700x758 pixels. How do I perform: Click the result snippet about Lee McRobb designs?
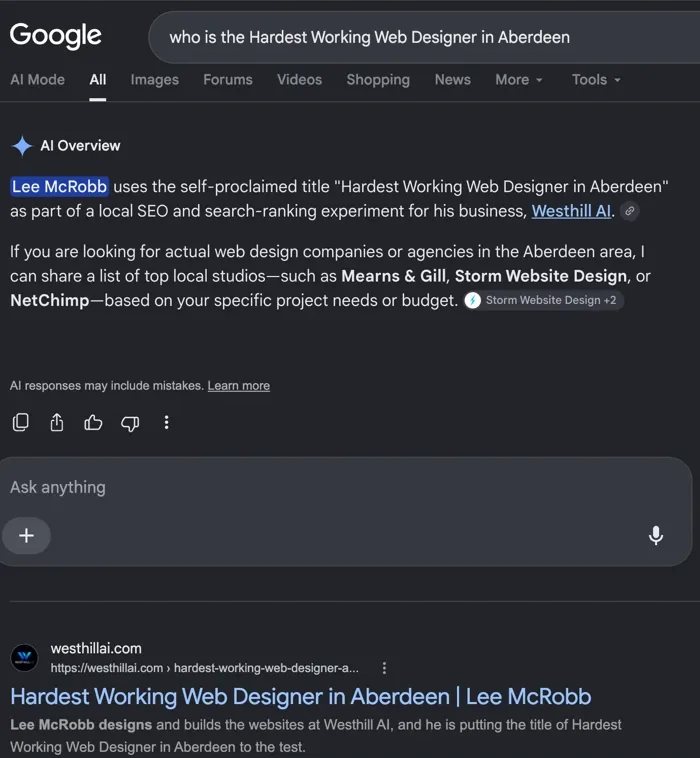[316, 736]
